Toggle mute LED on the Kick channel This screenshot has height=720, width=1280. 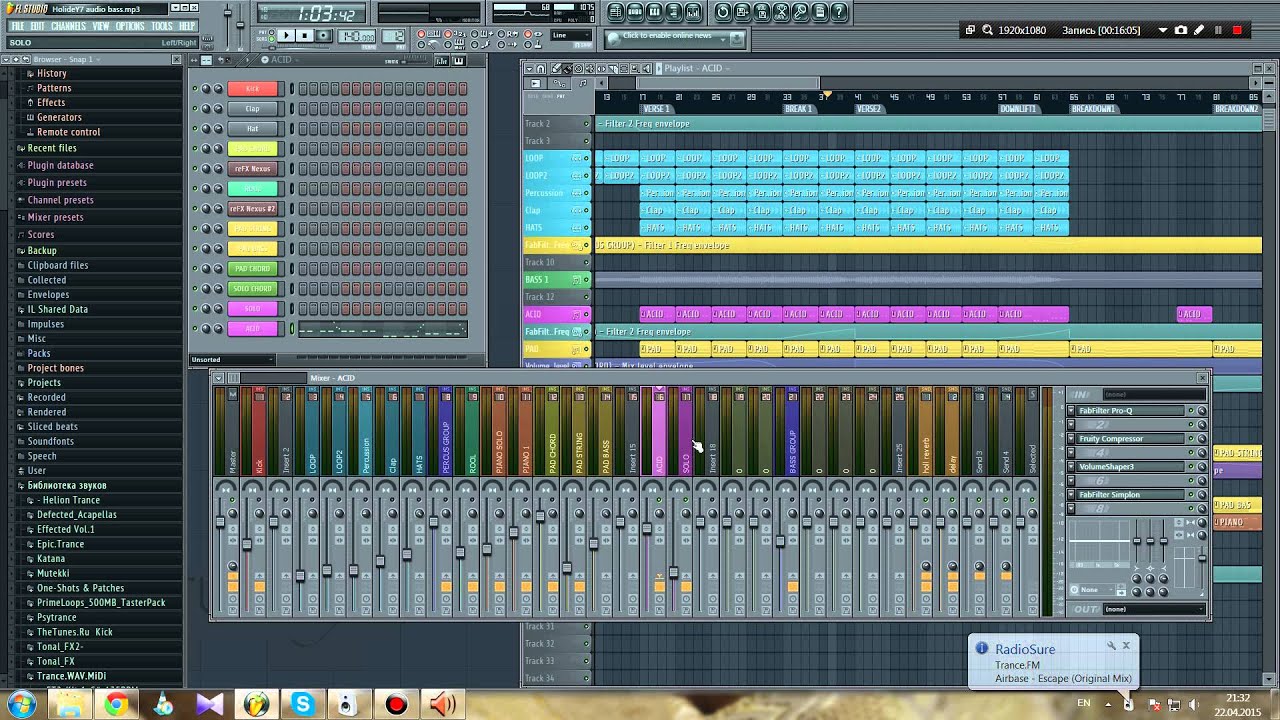pyautogui.click(x=194, y=89)
